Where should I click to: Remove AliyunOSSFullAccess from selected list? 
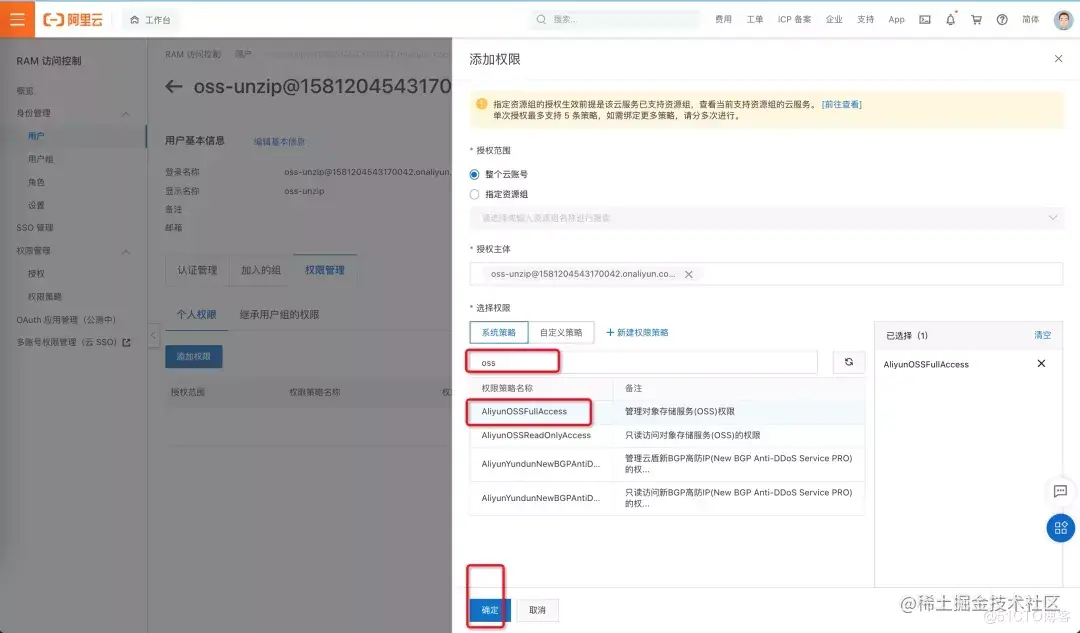tap(1041, 364)
